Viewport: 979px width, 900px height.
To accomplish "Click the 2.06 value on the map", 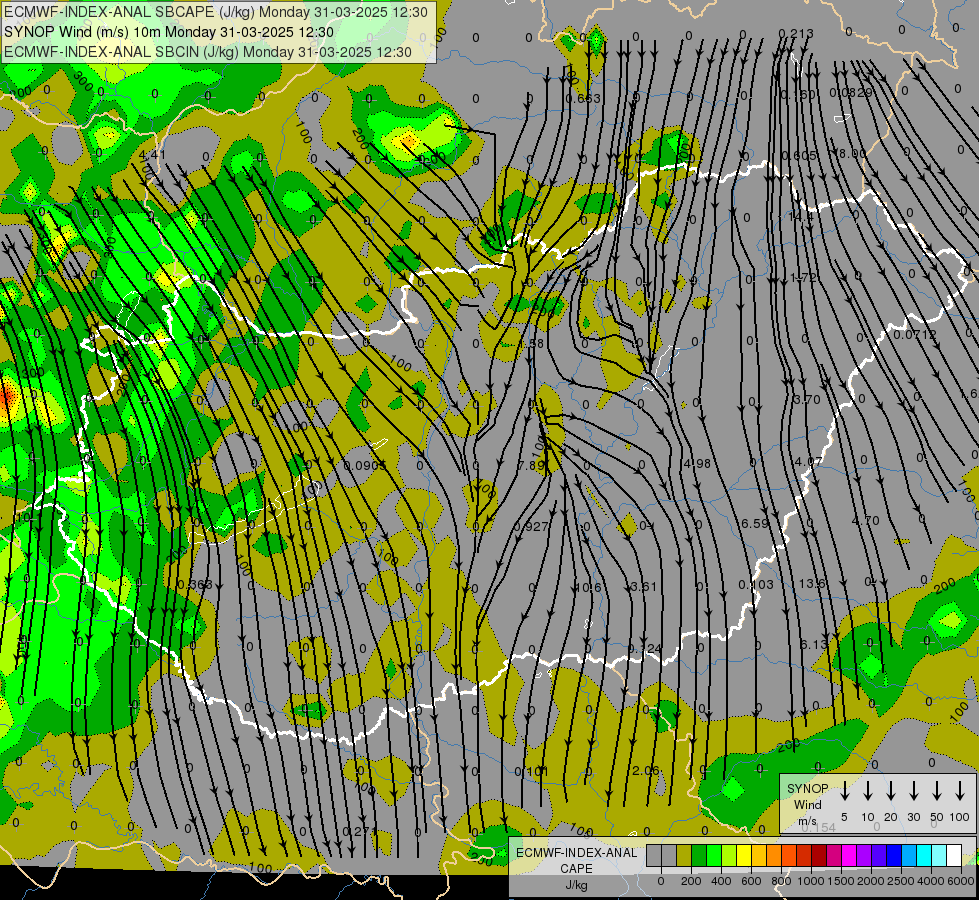I will [646, 771].
